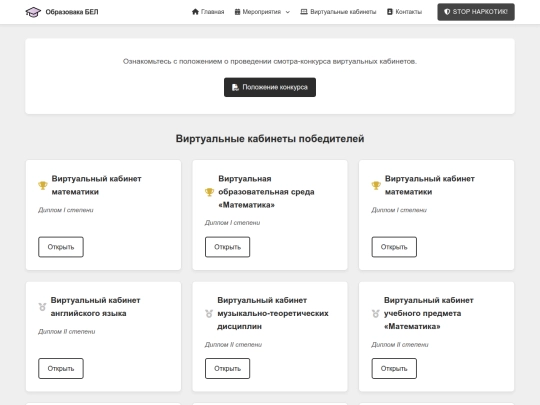Open the Виртуальная образовательная среда «Математика» cabinet

tap(227, 247)
